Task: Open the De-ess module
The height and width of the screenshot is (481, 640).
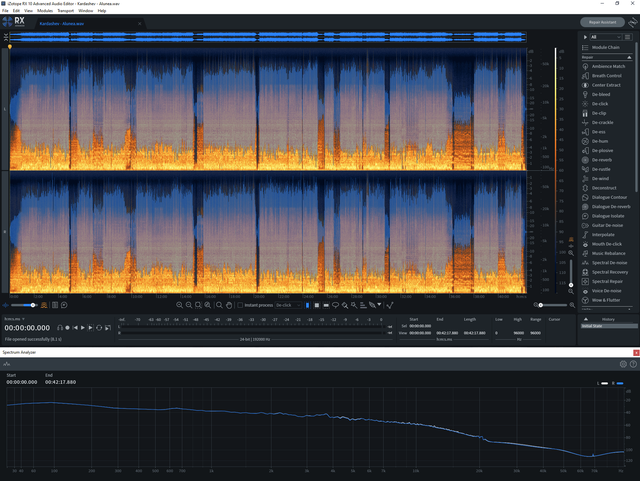Action: pos(594,132)
